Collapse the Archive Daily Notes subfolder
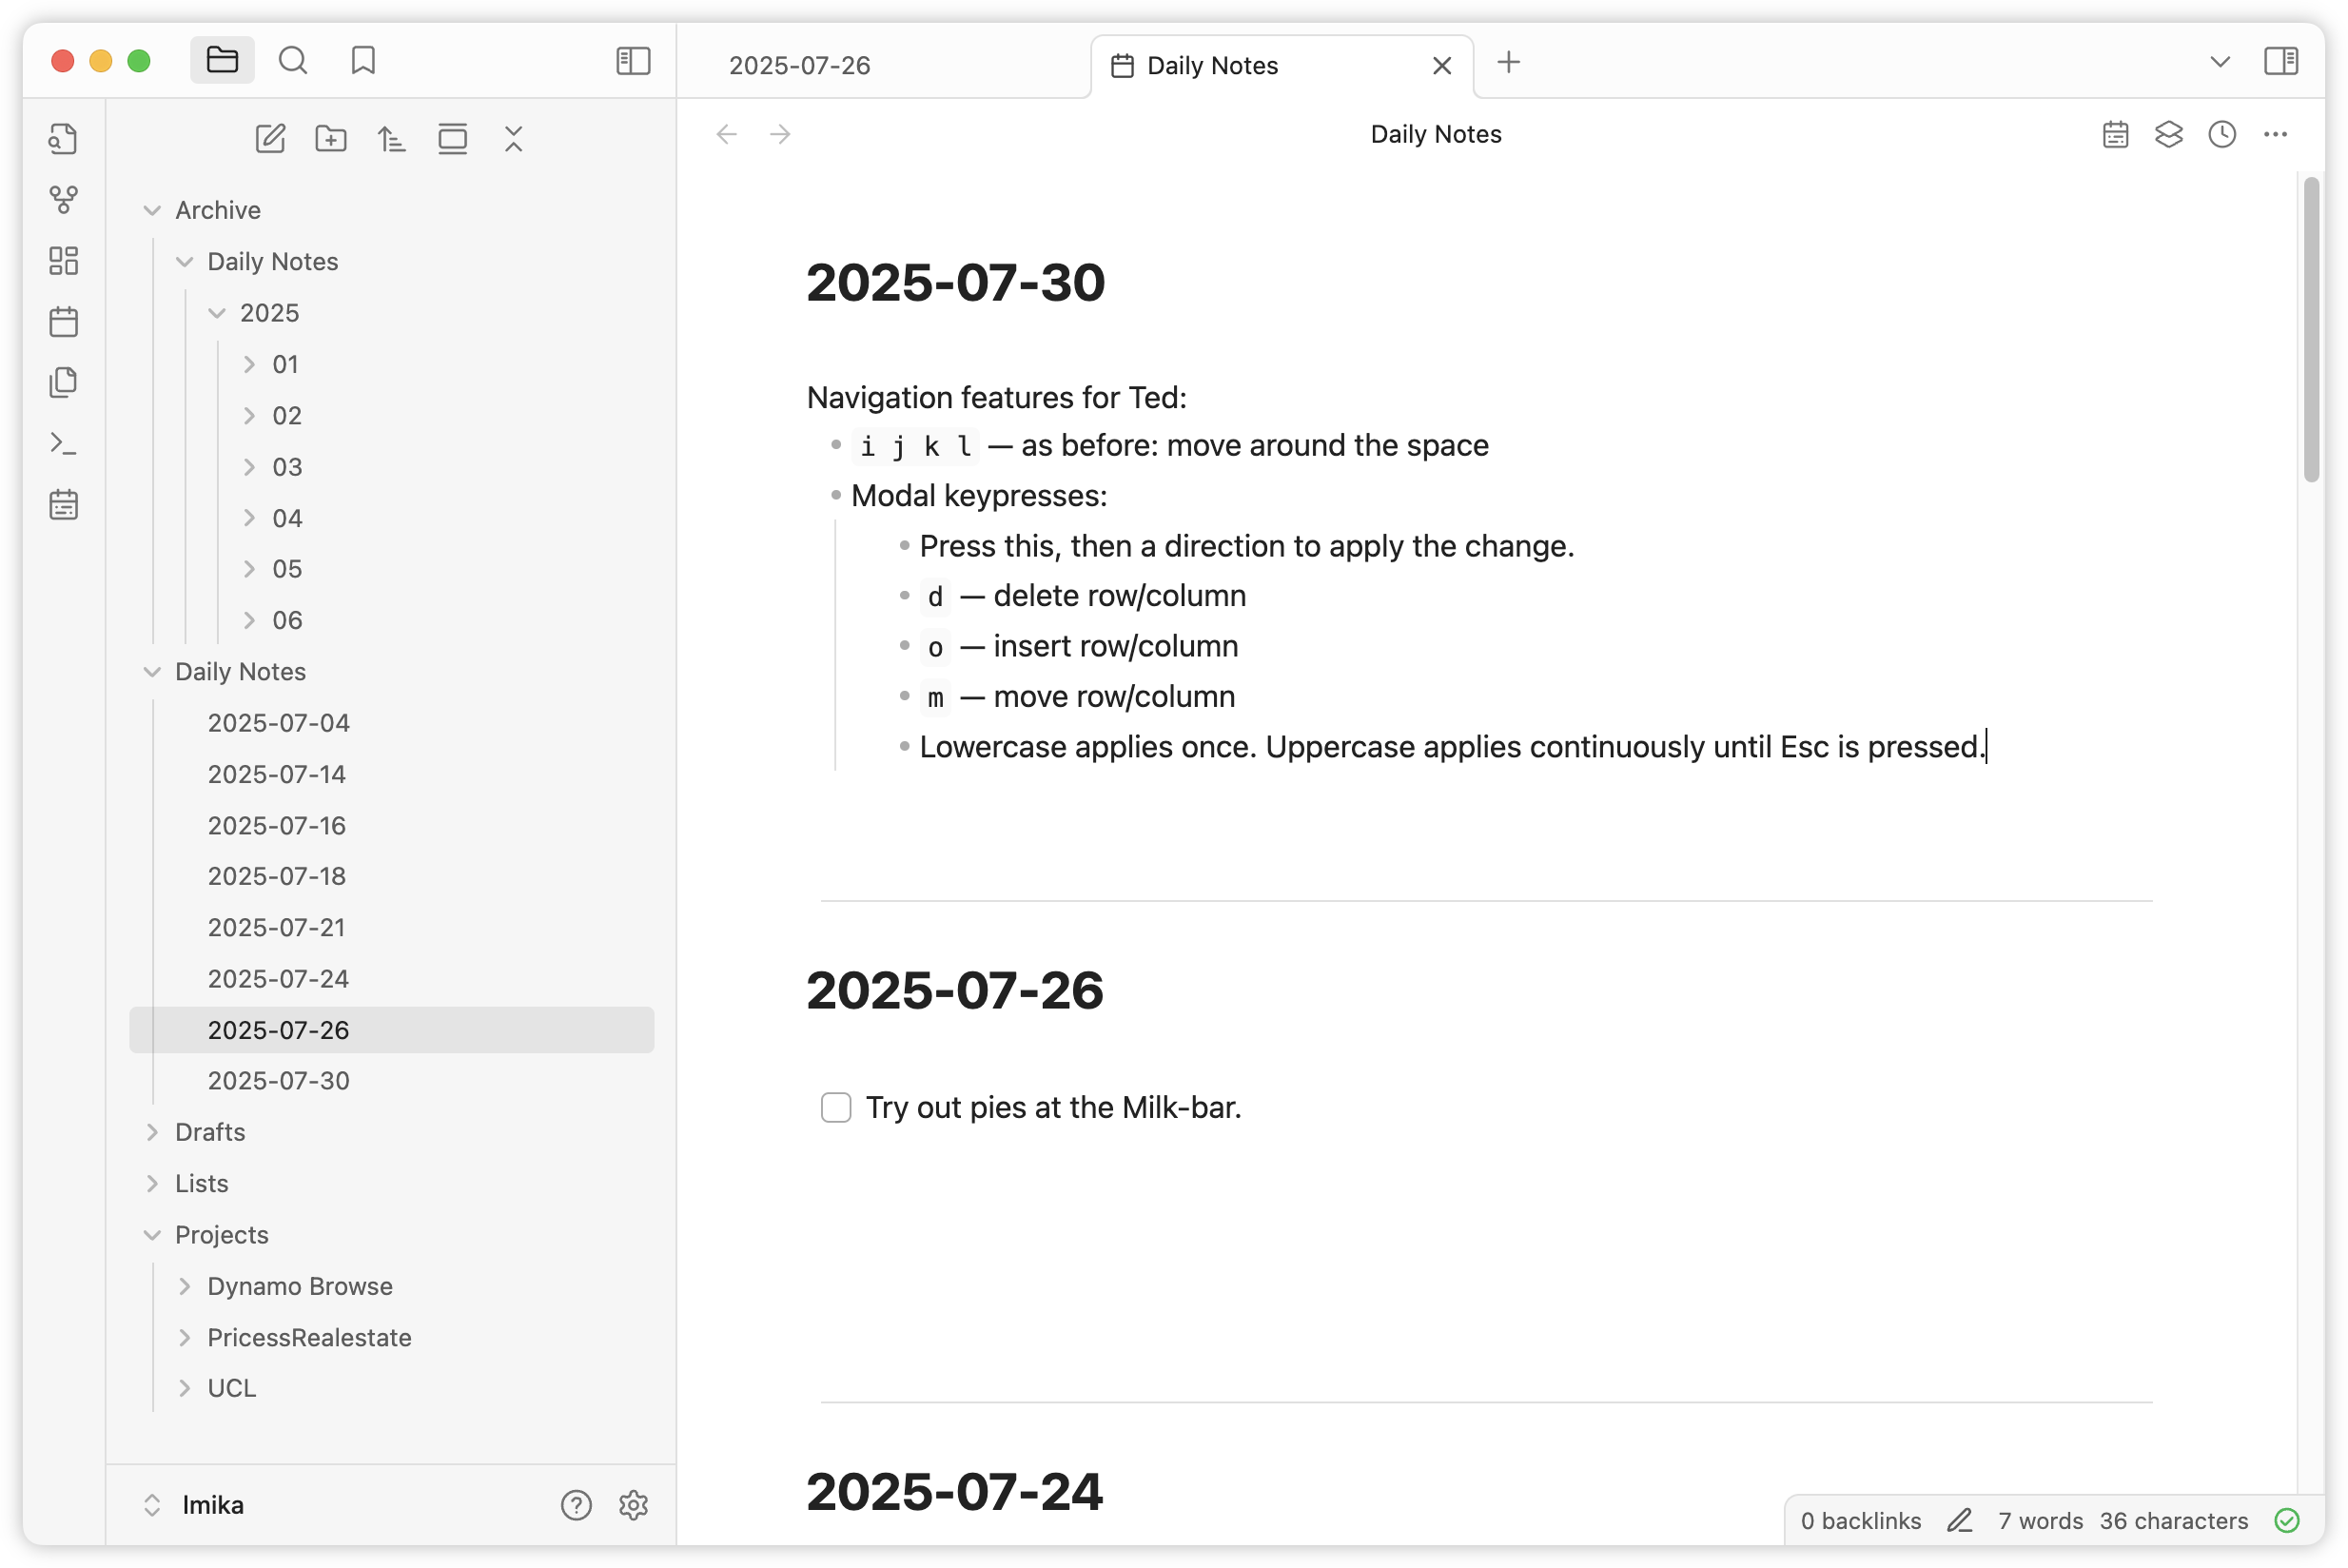This screenshot has width=2348, height=1568. click(x=184, y=262)
